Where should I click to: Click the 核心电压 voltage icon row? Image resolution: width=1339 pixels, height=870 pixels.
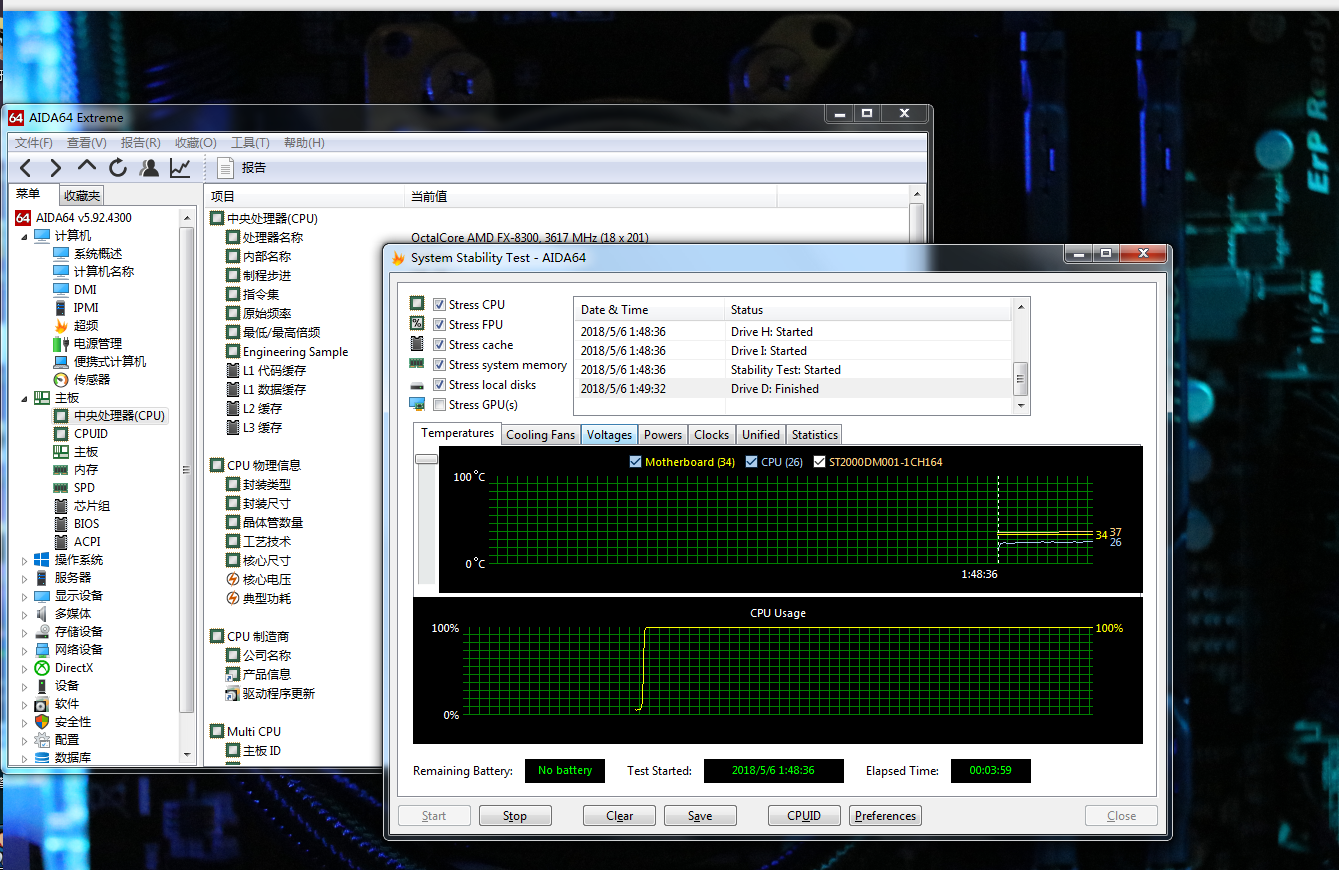pyautogui.click(x=259, y=580)
